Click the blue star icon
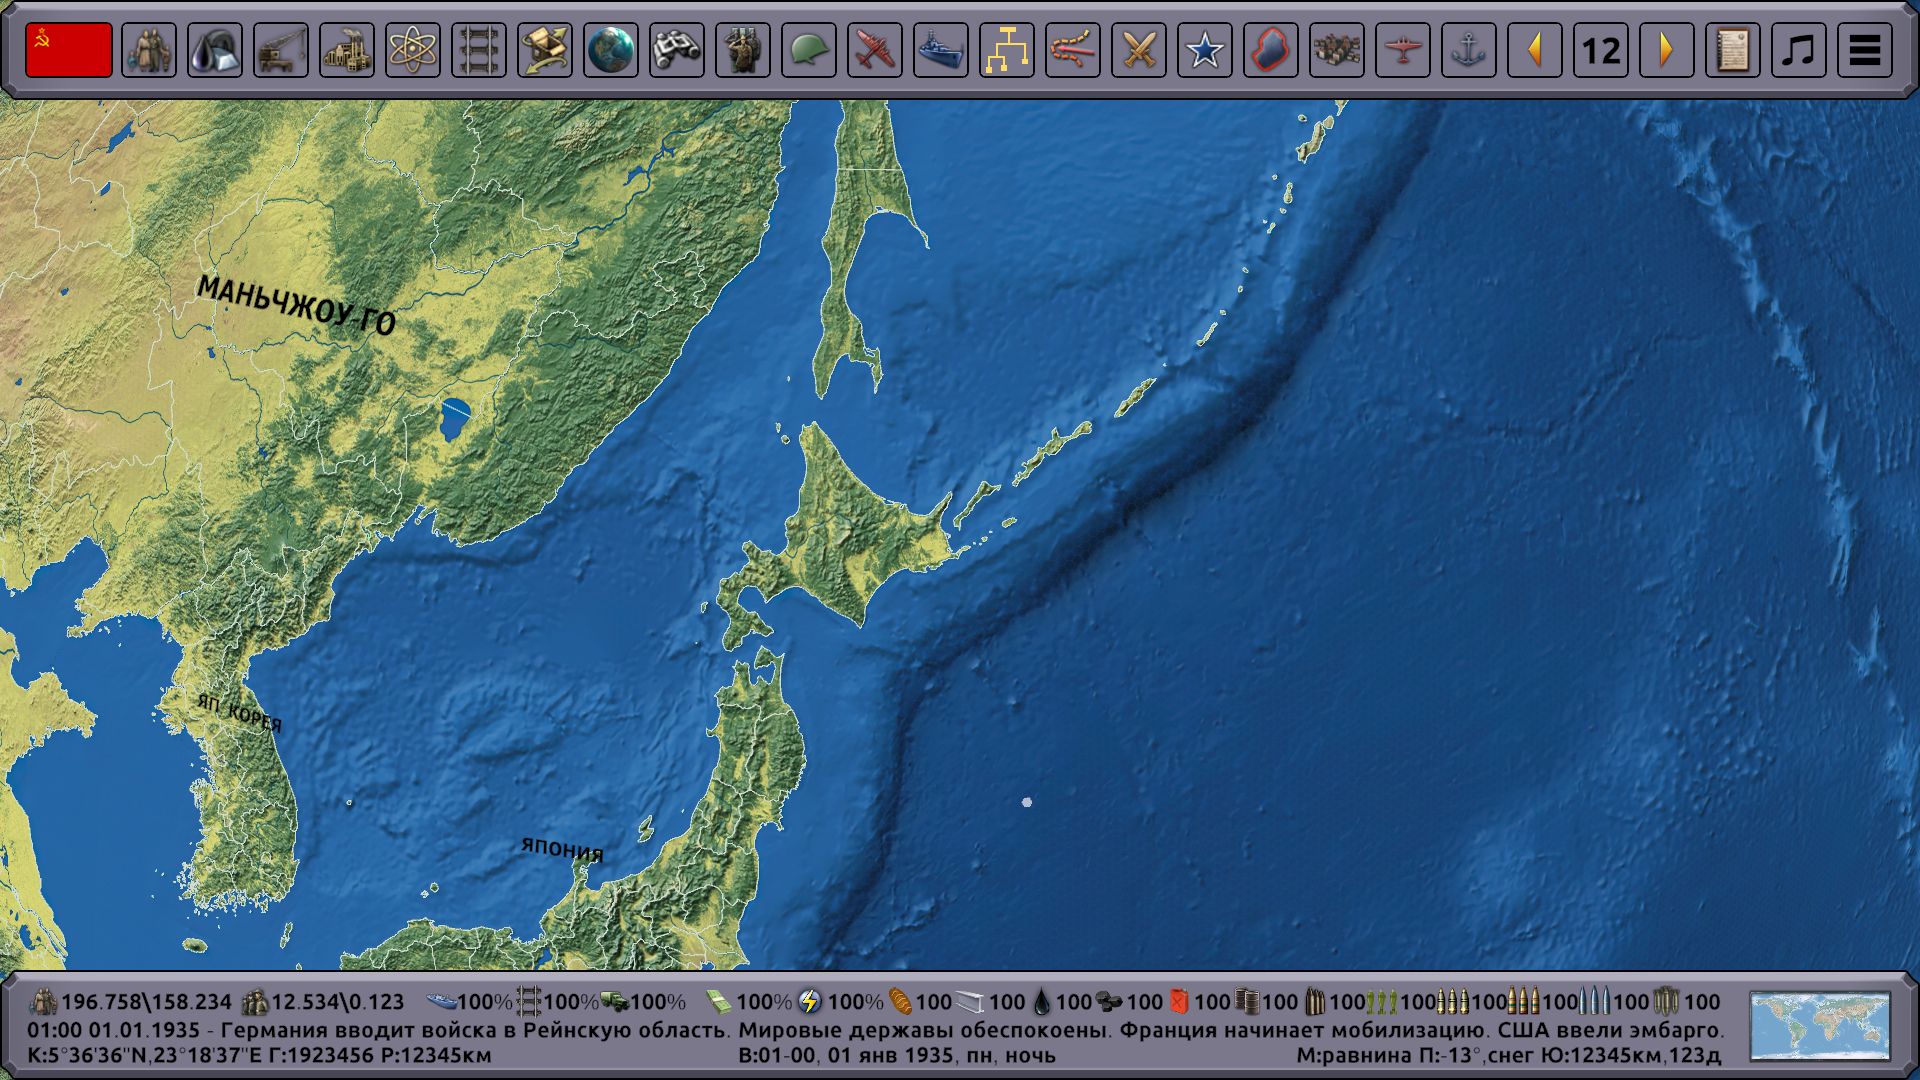This screenshot has height=1080, width=1920. click(1205, 50)
